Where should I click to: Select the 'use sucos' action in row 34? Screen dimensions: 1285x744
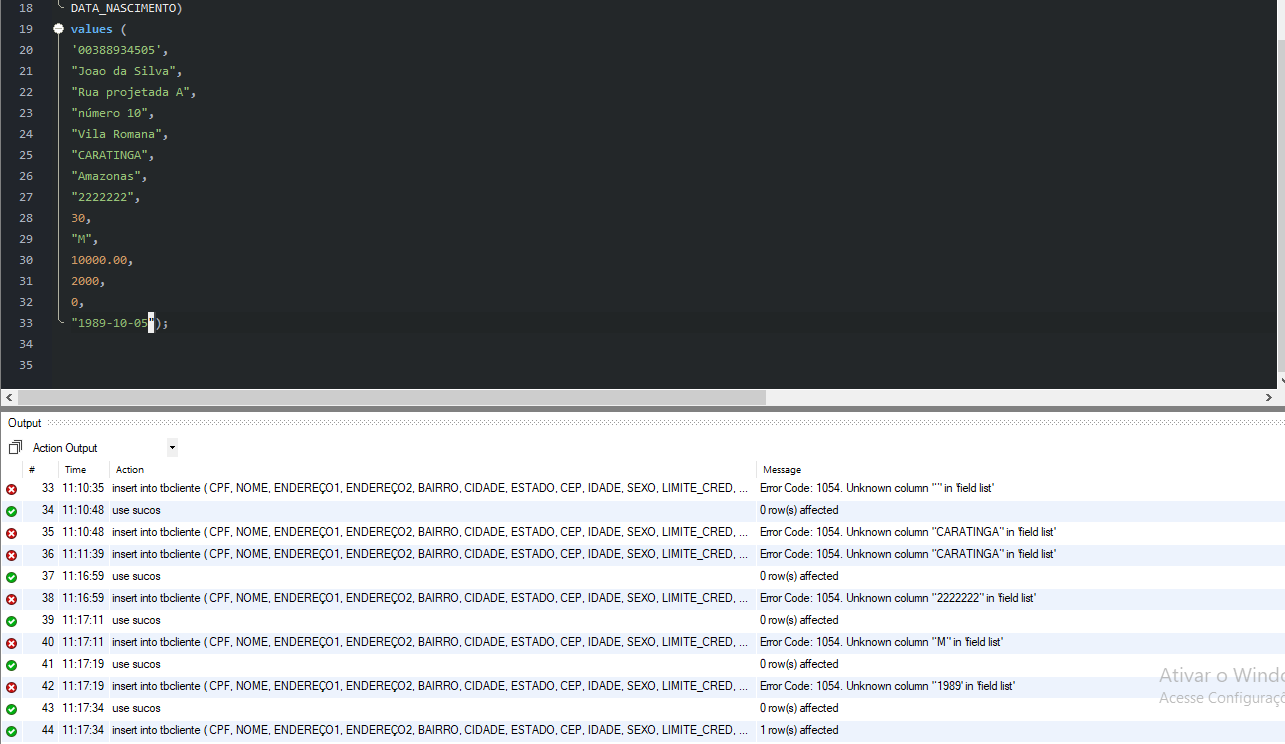136,510
